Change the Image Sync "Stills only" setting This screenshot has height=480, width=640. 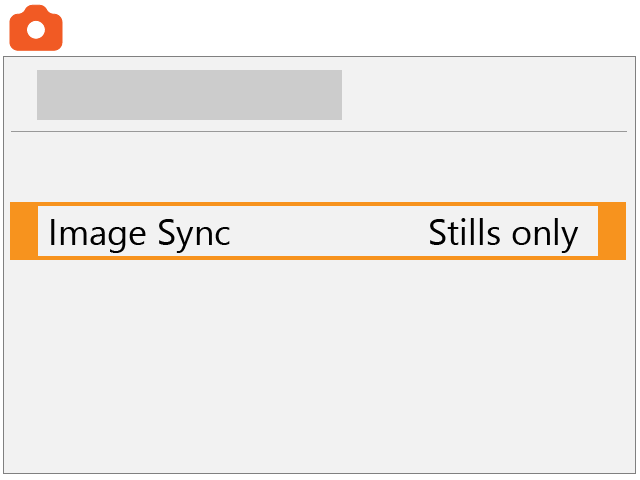pos(503,233)
